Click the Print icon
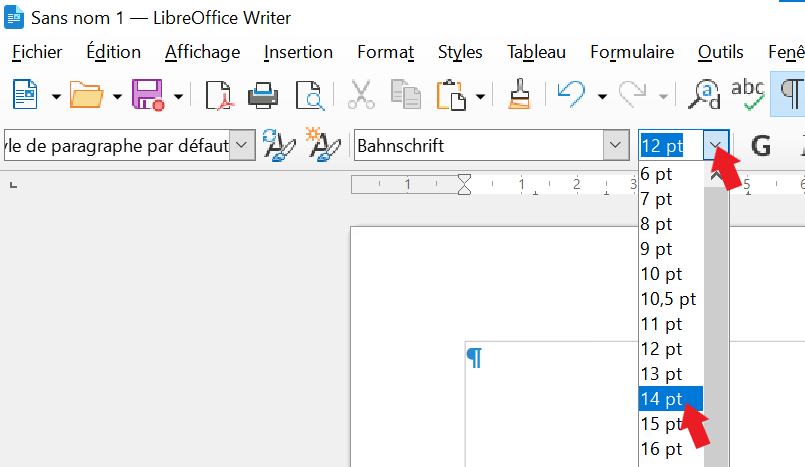805x467 pixels. coord(263,95)
